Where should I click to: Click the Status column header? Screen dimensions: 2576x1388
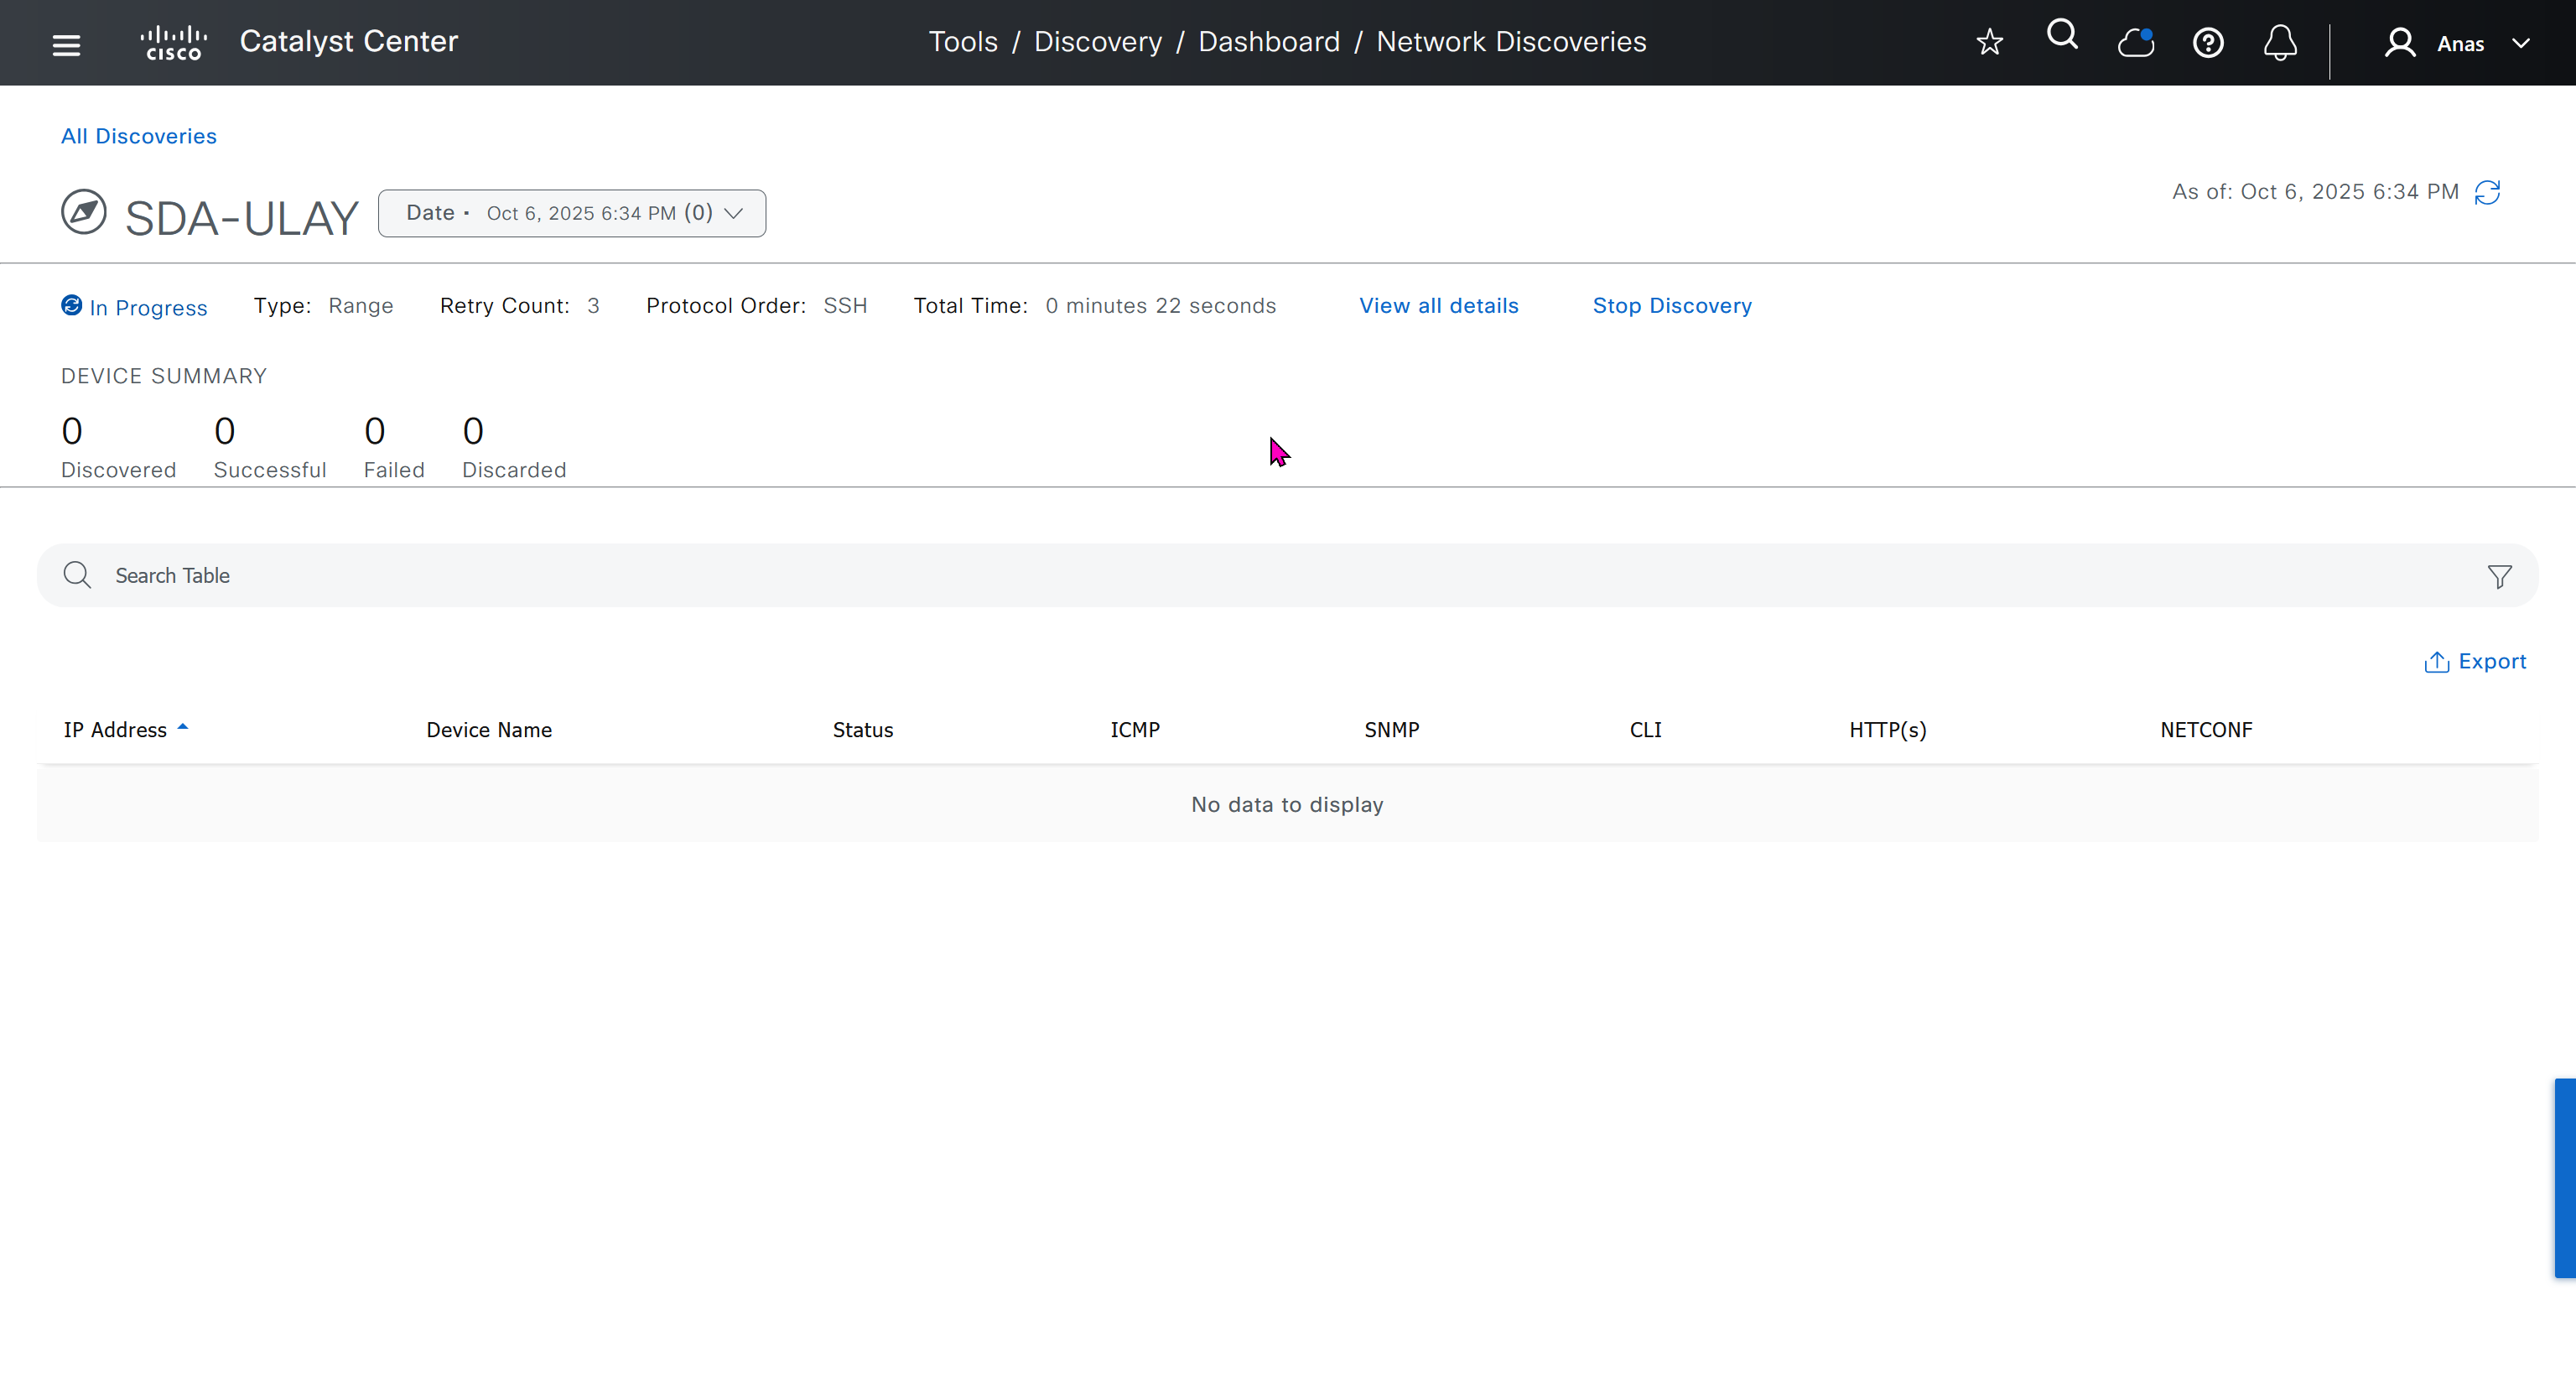coord(862,730)
